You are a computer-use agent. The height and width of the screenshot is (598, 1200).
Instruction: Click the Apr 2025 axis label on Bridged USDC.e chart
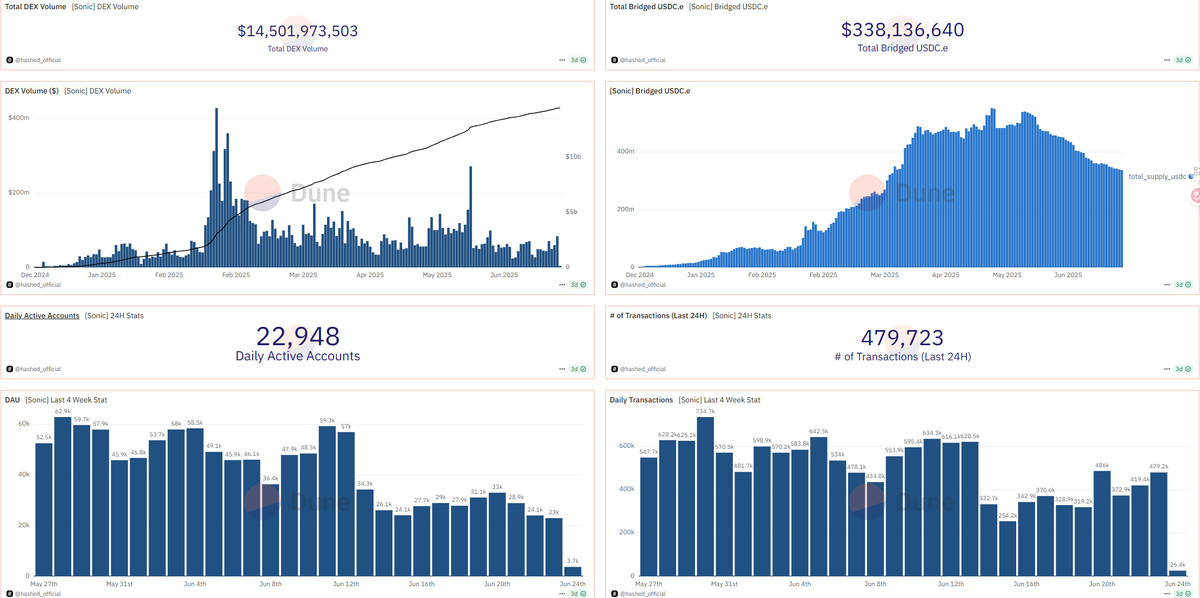[x=945, y=274]
